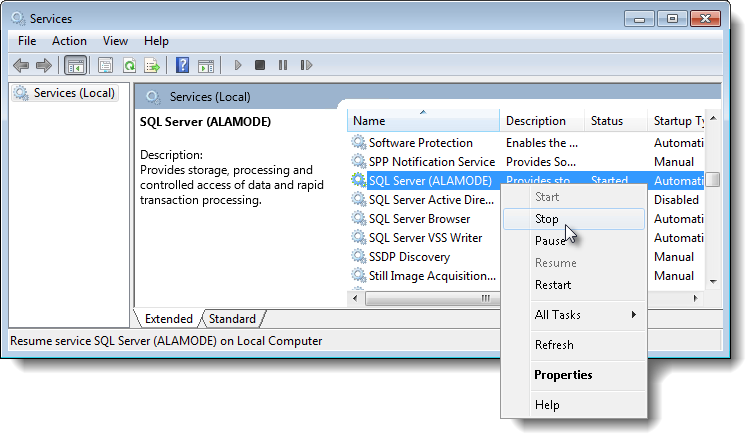Click the SPP Notification Service gear icon
The width and height of the screenshot is (756, 444).
point(358,161)
